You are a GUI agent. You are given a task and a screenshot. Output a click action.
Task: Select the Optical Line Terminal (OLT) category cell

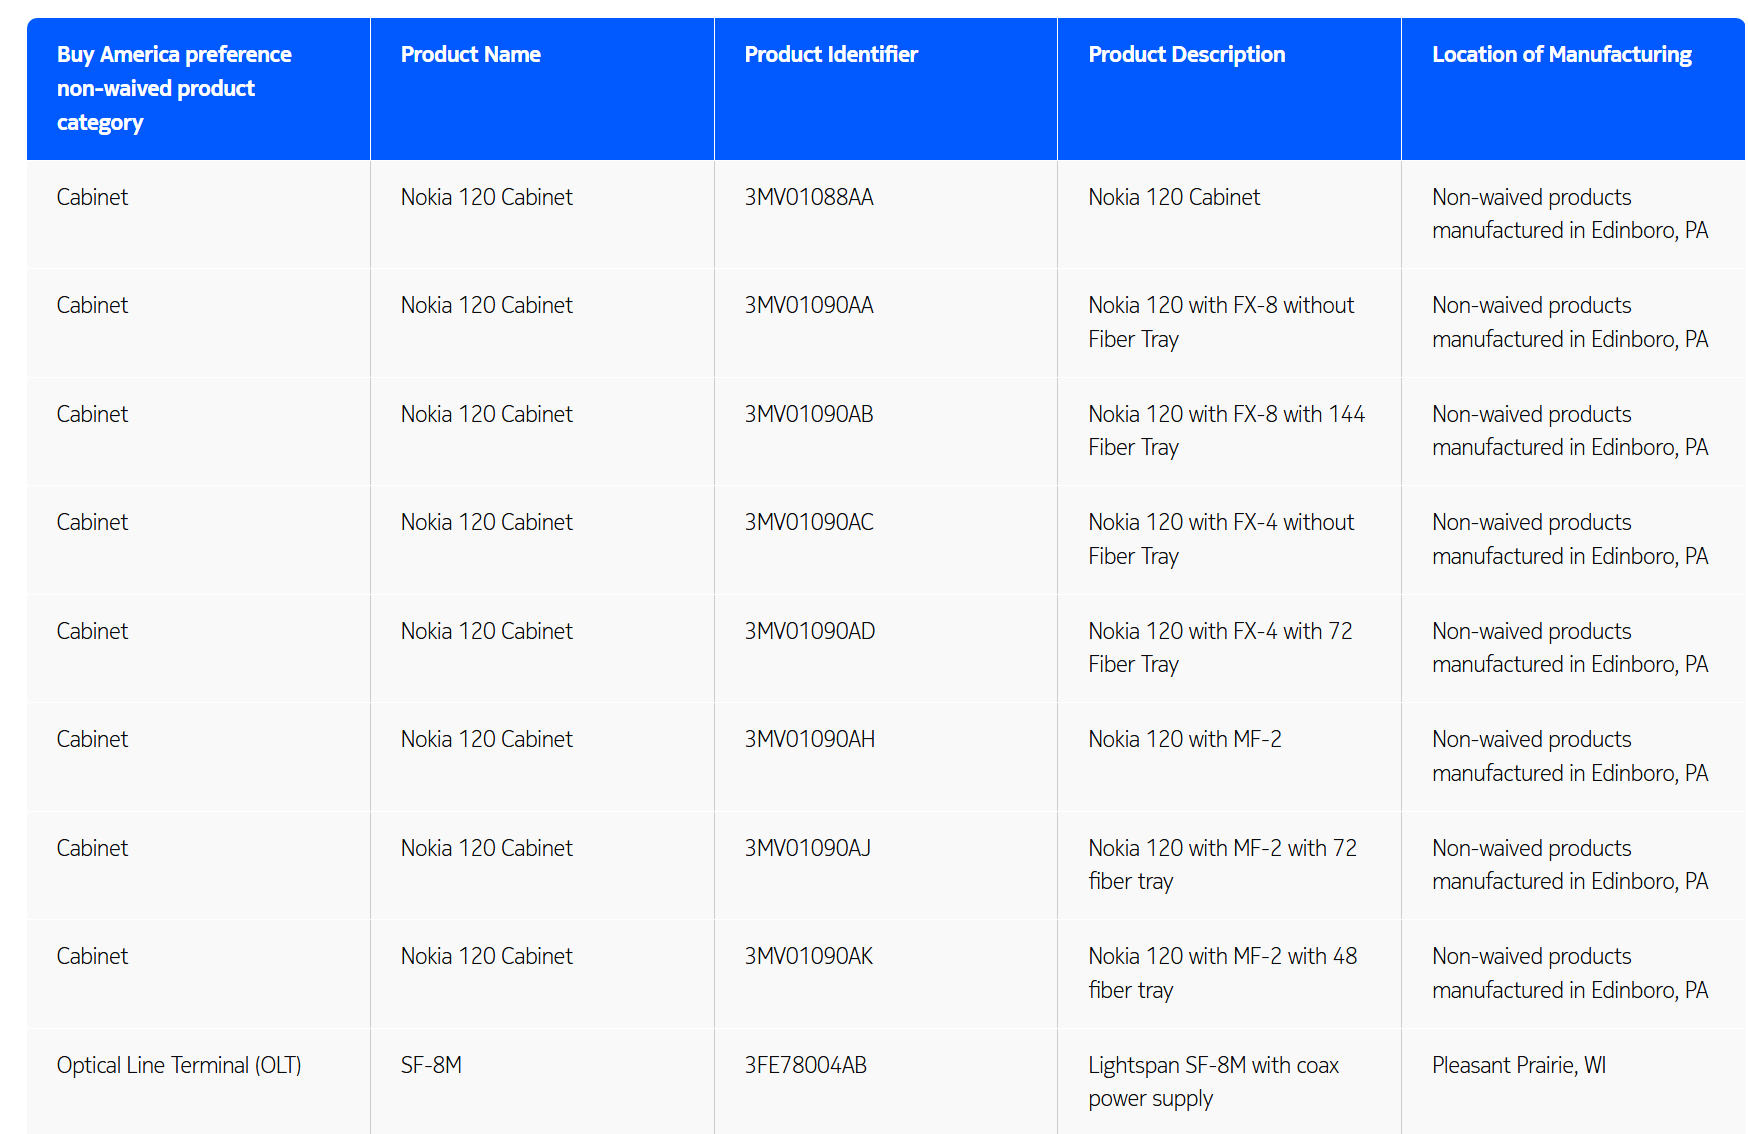[180, 1065]
